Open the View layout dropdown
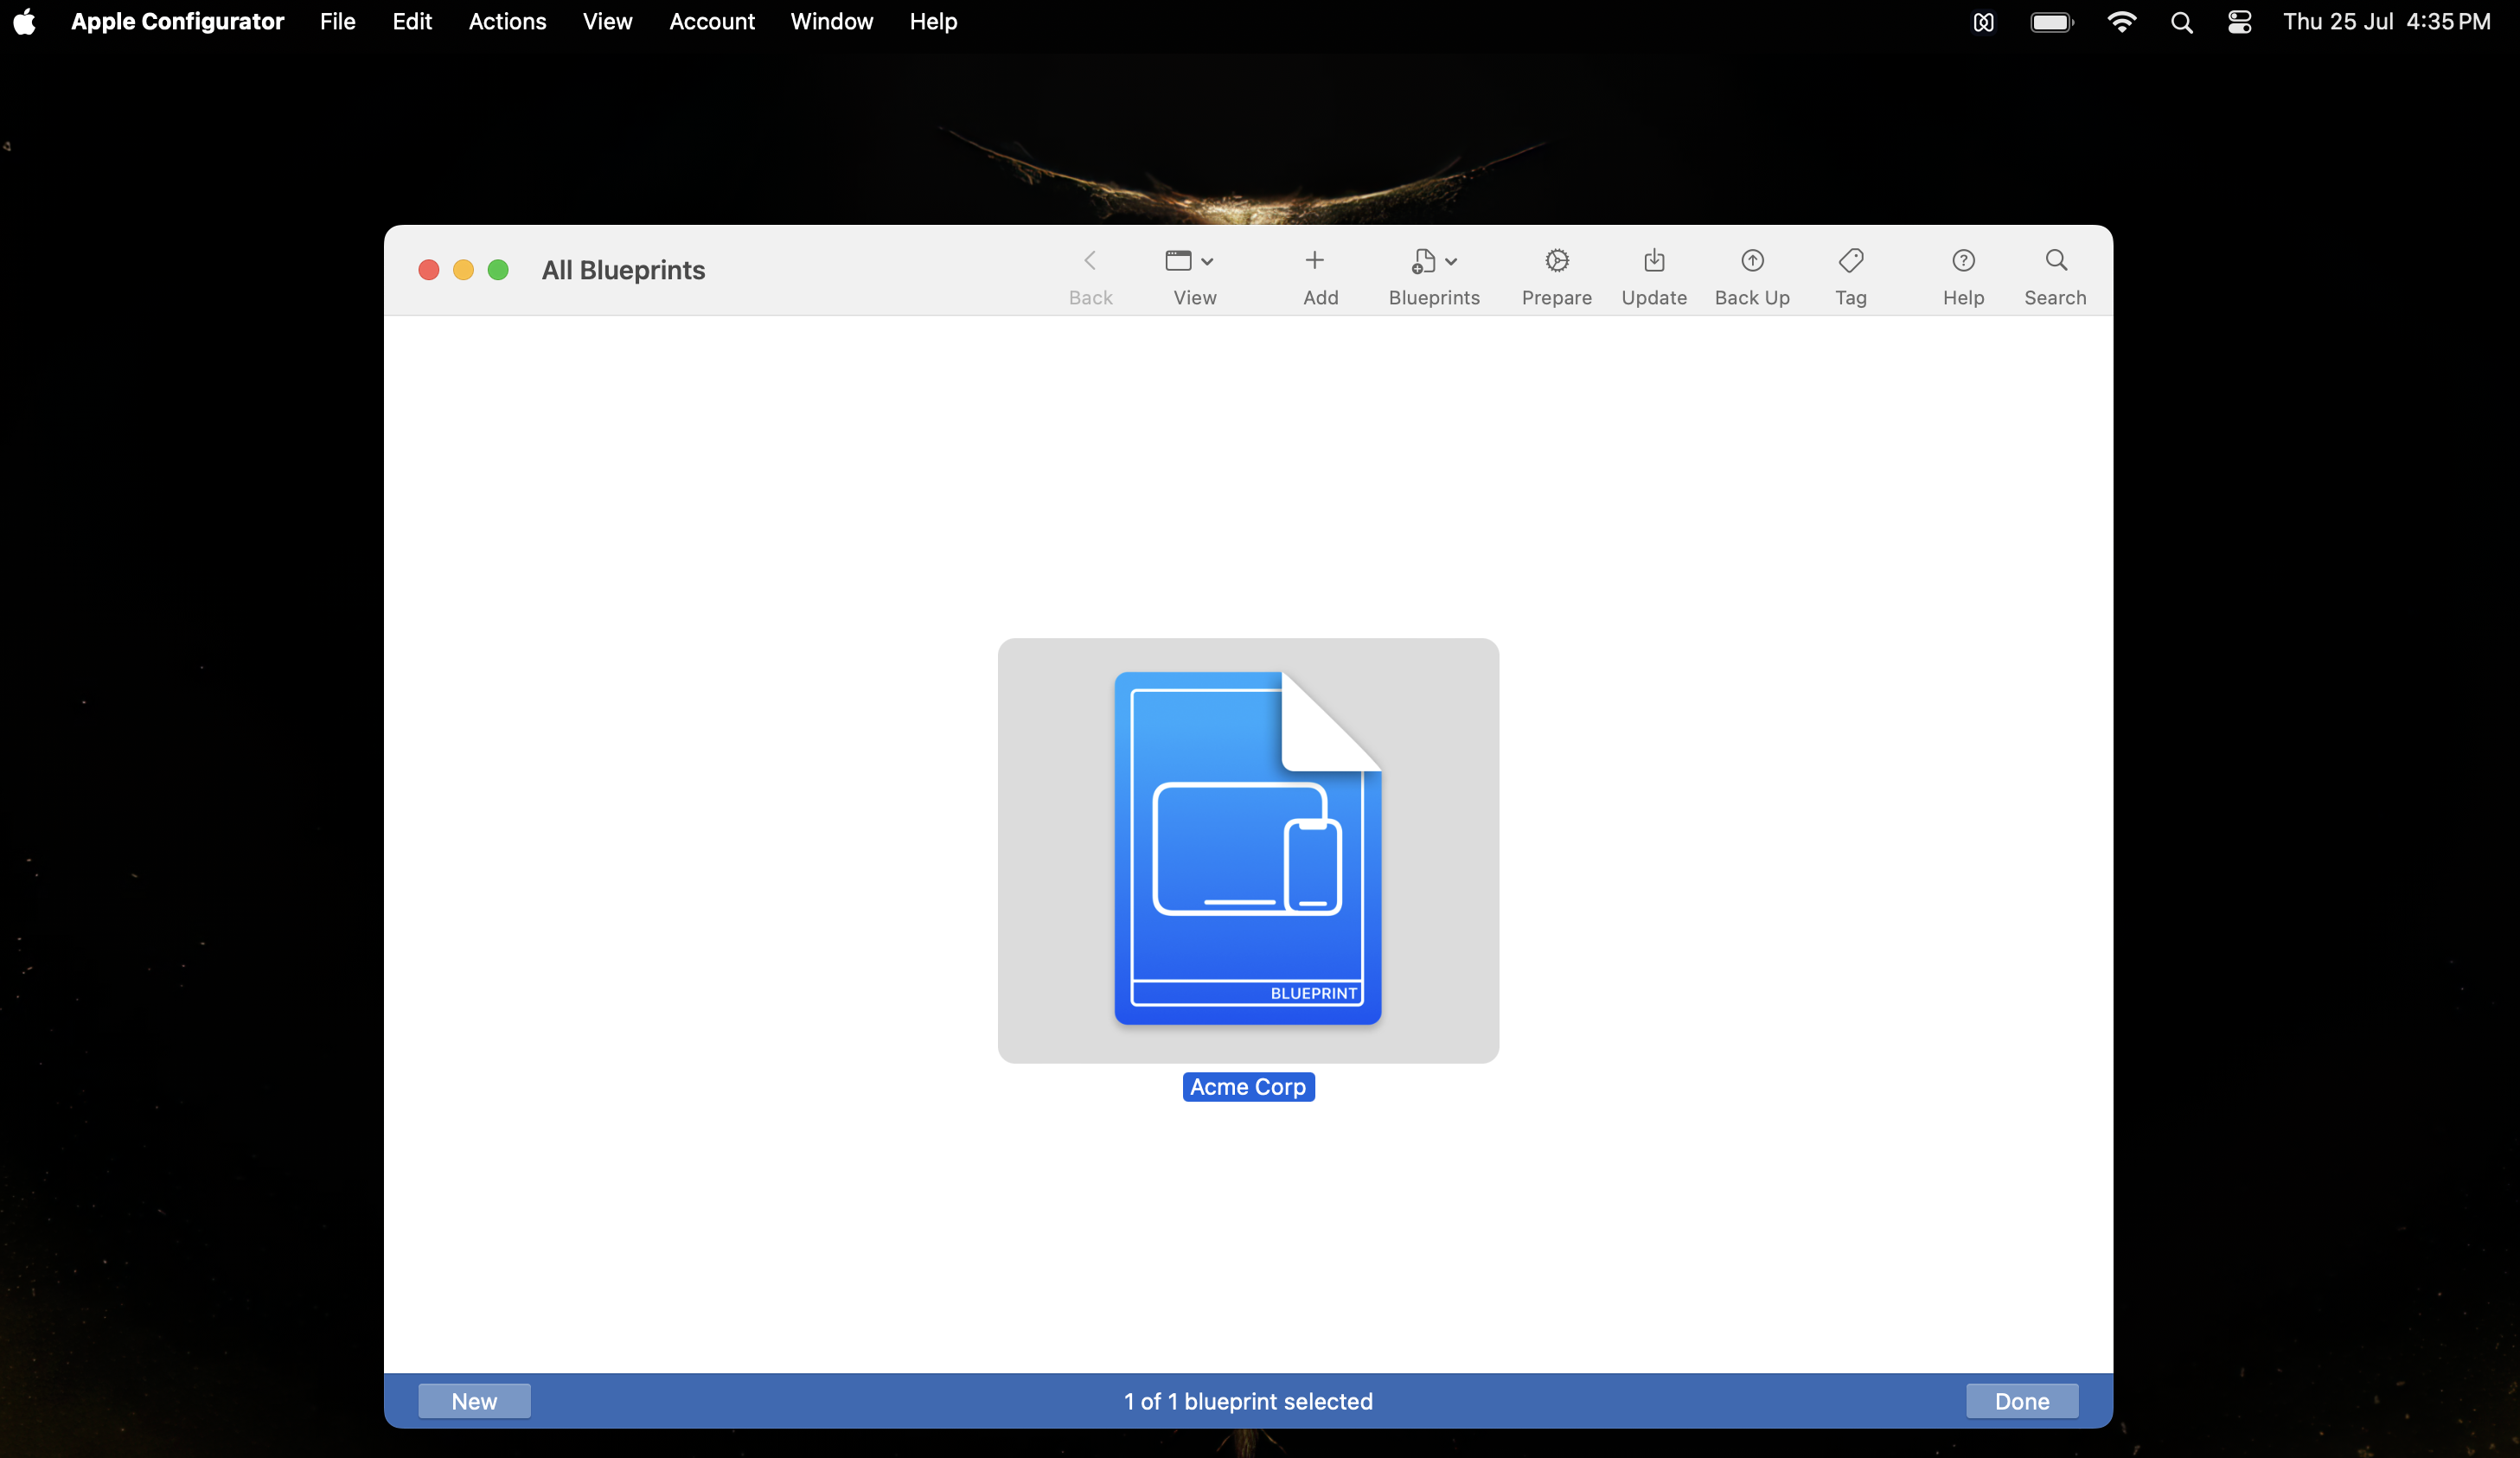Viewport: 2520px width, 1458px height. (1189, 262)
